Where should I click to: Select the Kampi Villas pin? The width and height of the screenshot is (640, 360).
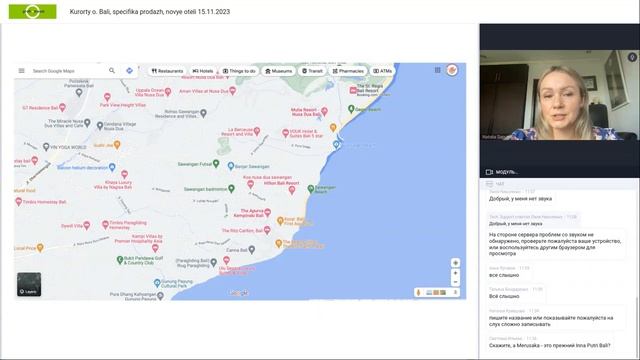click(x=155, y=248)
